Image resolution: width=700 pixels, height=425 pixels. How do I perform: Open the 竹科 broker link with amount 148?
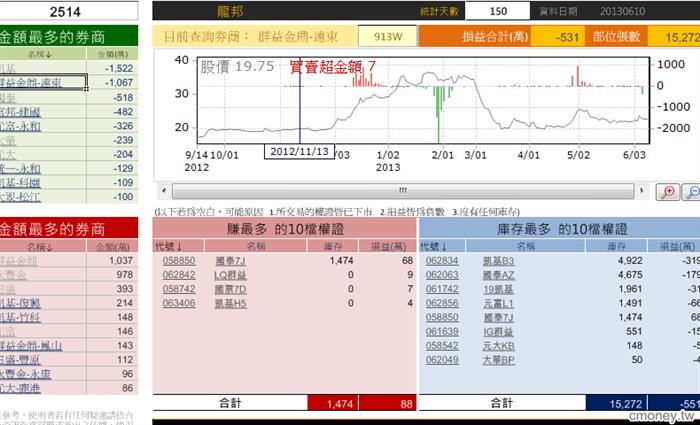20,317
